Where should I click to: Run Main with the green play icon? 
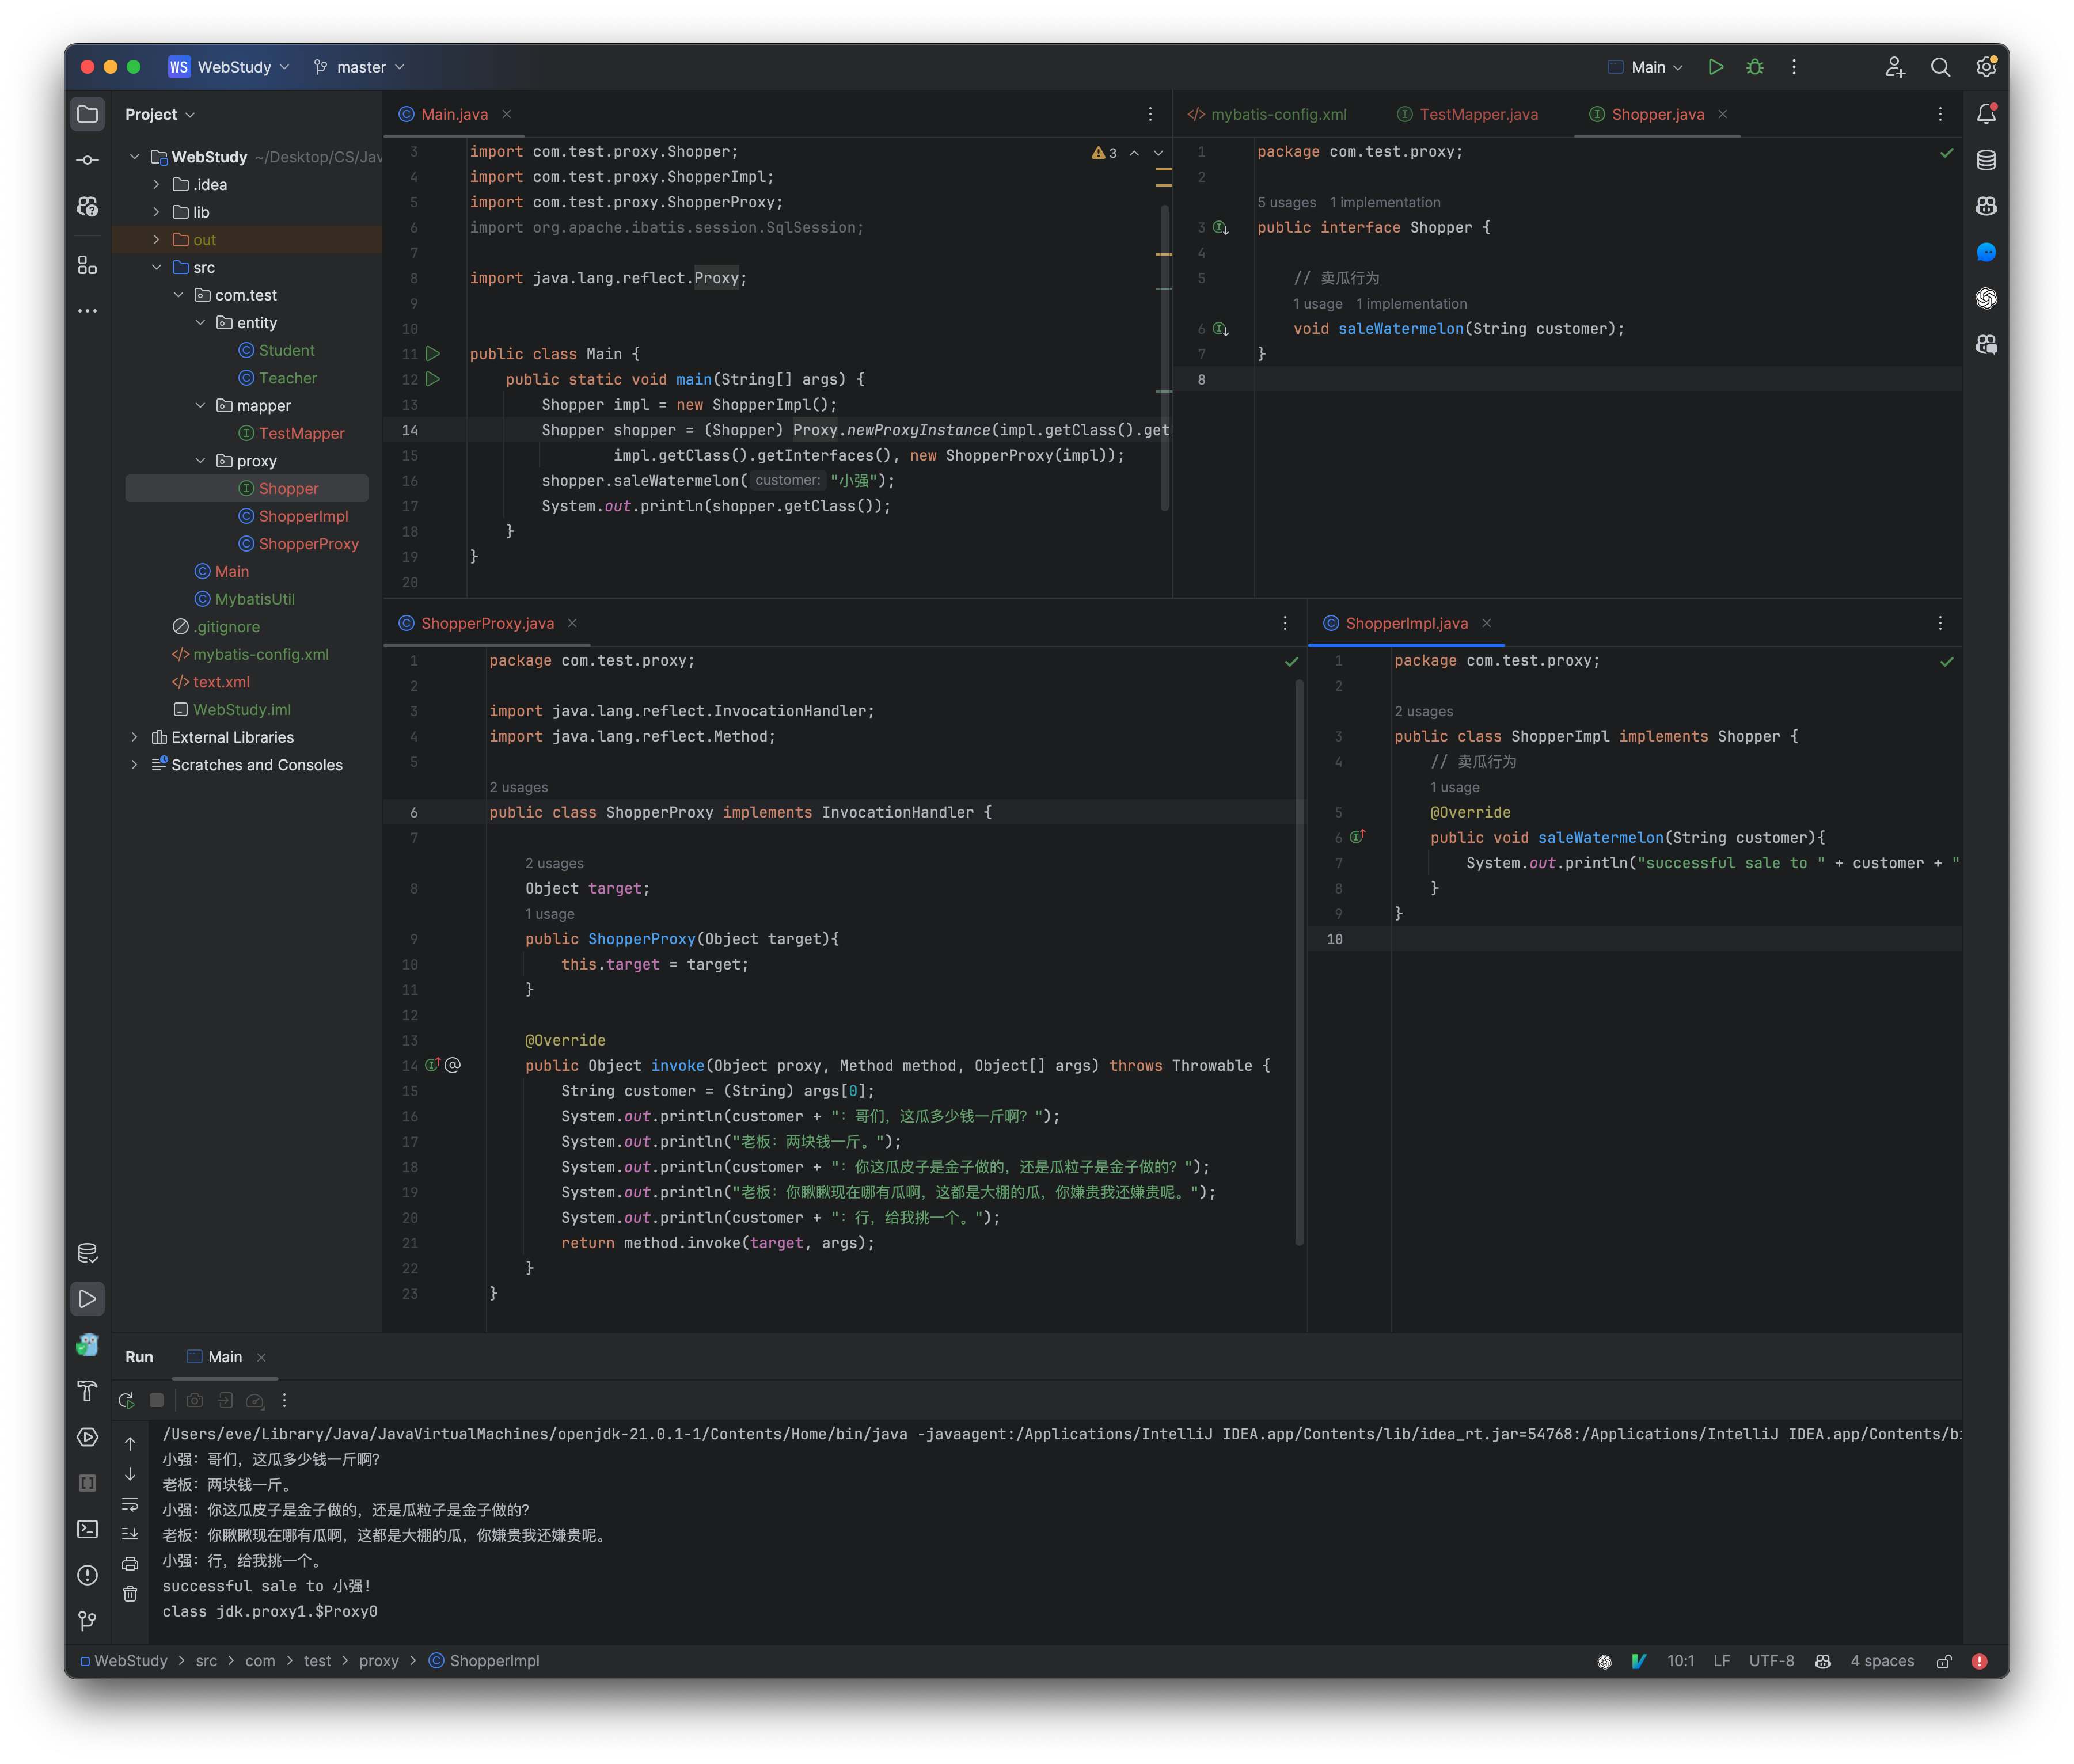click(x=1716, y=67)
